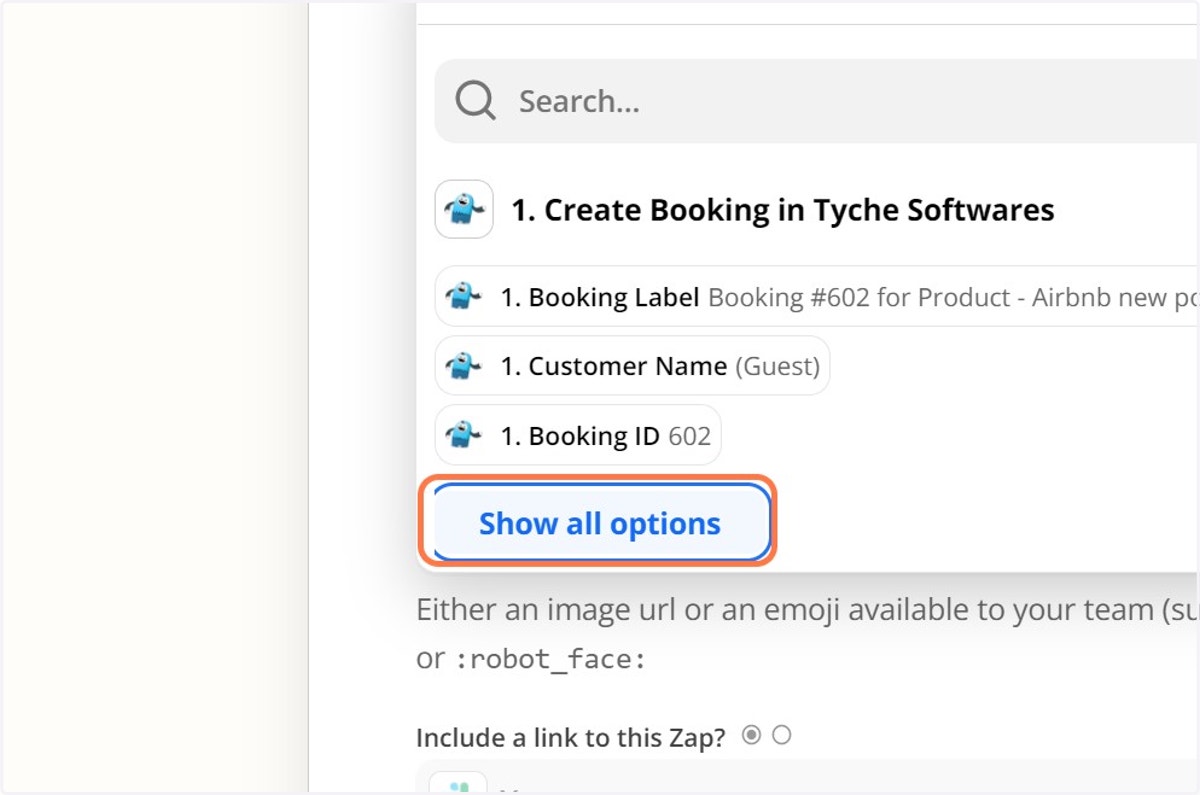Screen dimensions: 1200x795
Task: Click the icon in the Customer Name pill
Action: click(x=464, y=366)
